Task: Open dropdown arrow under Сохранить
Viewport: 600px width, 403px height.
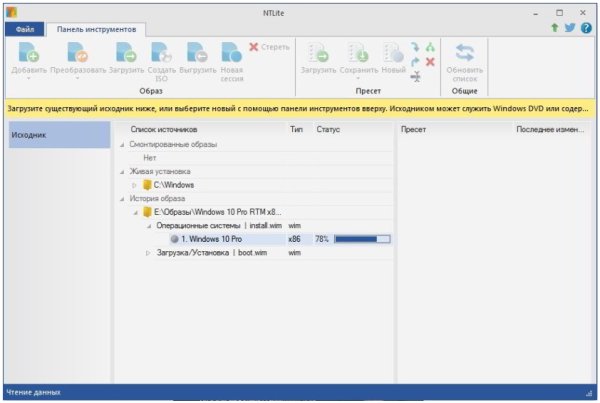Action: pyautogui.click(x=358, y=79)
